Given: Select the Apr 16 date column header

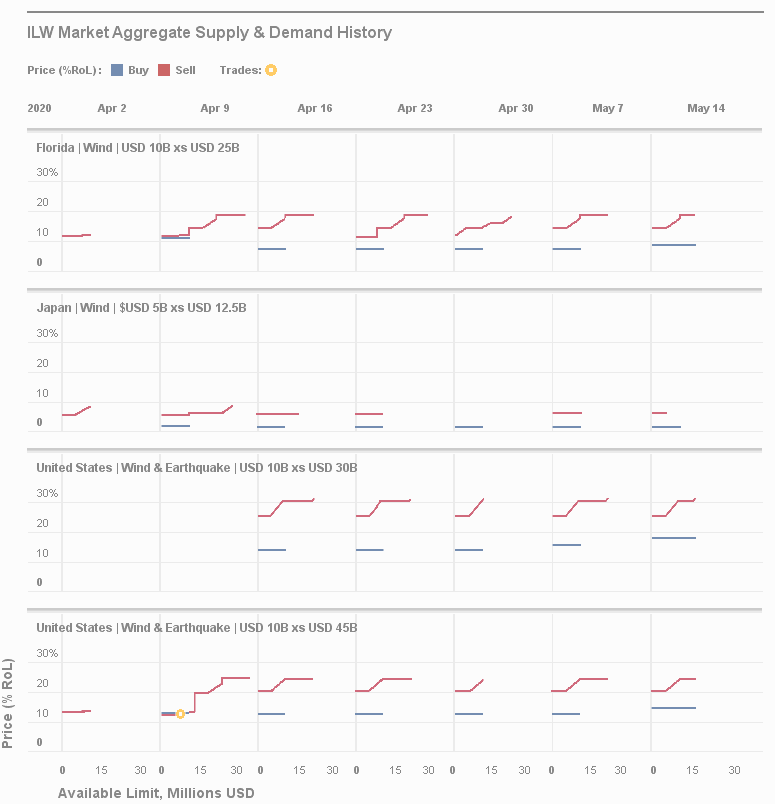Looking at the screenshot, I should tap(315, 108).
